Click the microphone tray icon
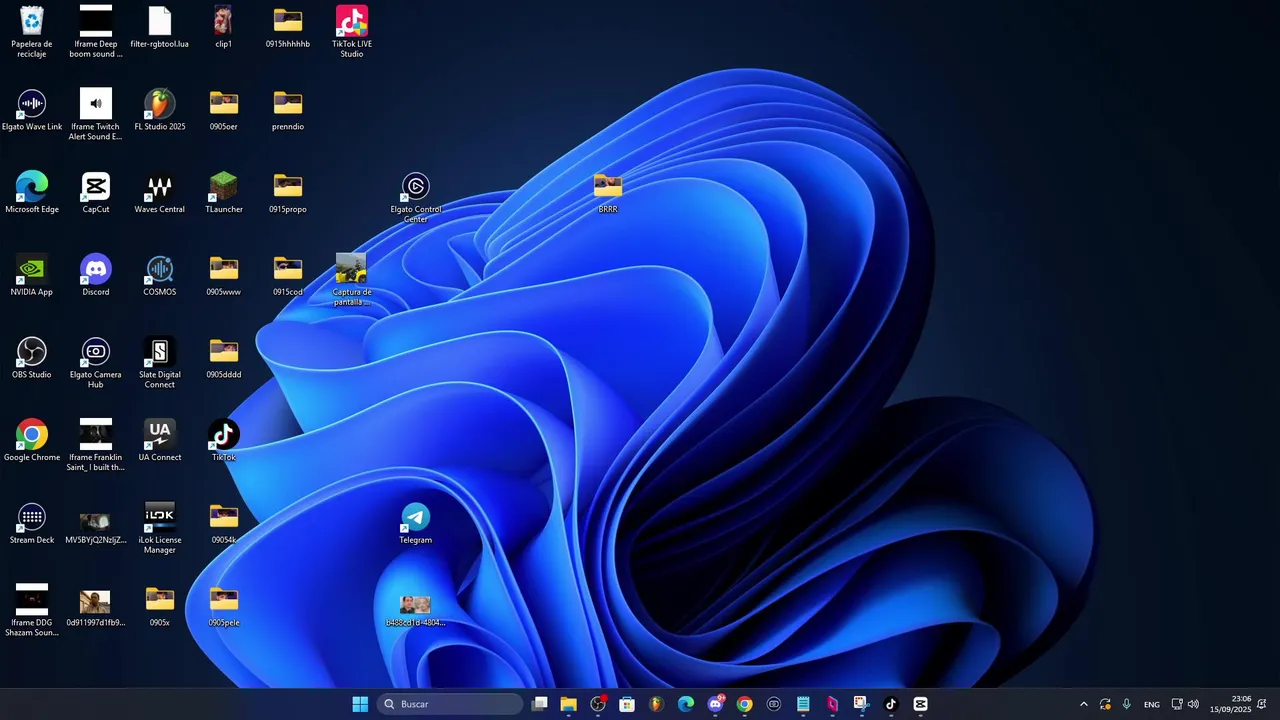Screen dimensions: 1280x720 (1127, 704)
